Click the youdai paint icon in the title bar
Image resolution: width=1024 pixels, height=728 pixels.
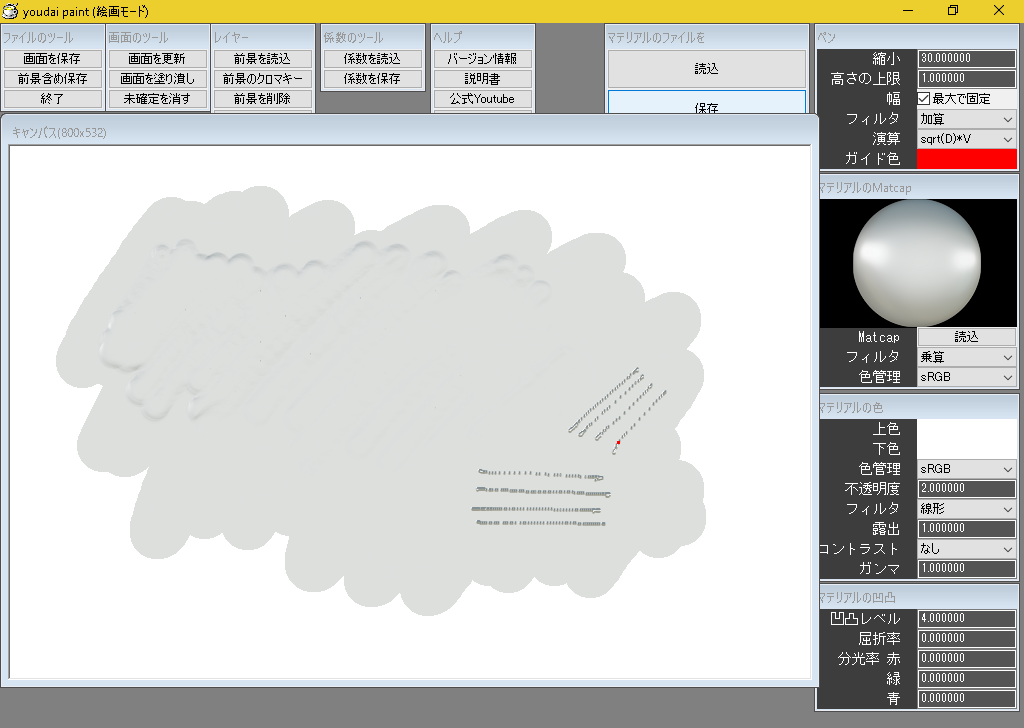pyautogui.click(x=12, y=11)
